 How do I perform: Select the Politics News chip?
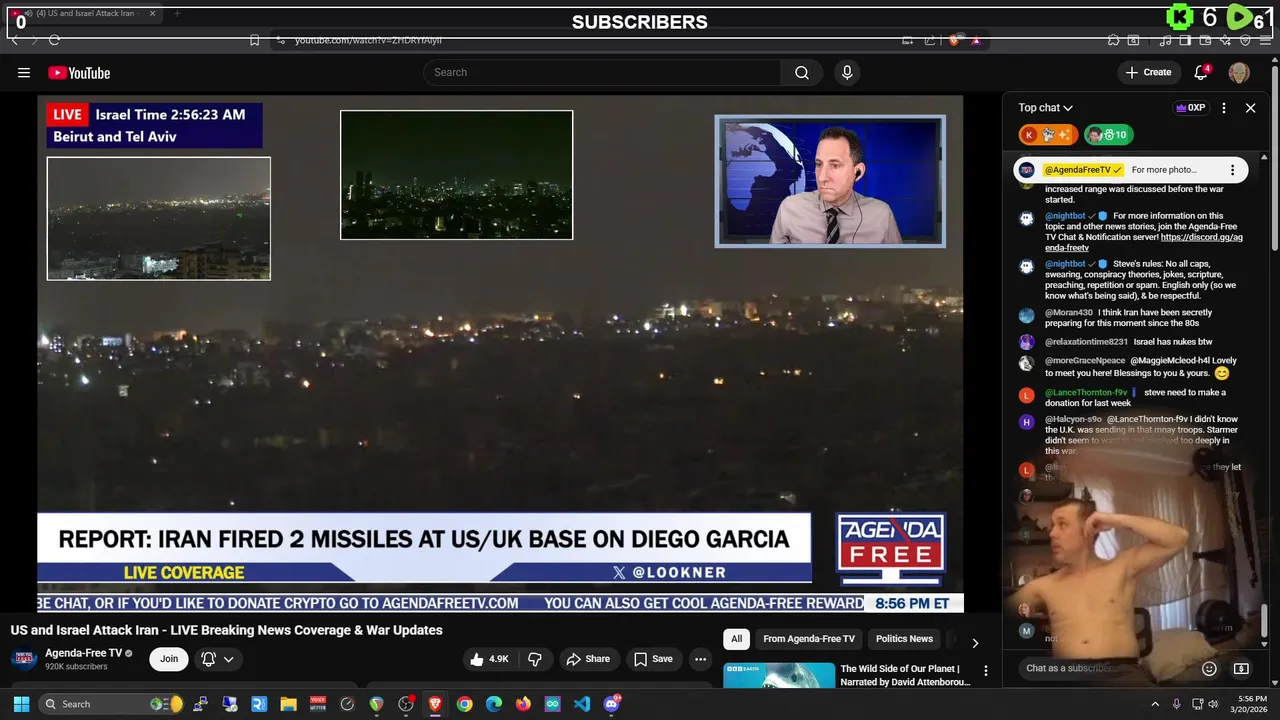[904, 639]
